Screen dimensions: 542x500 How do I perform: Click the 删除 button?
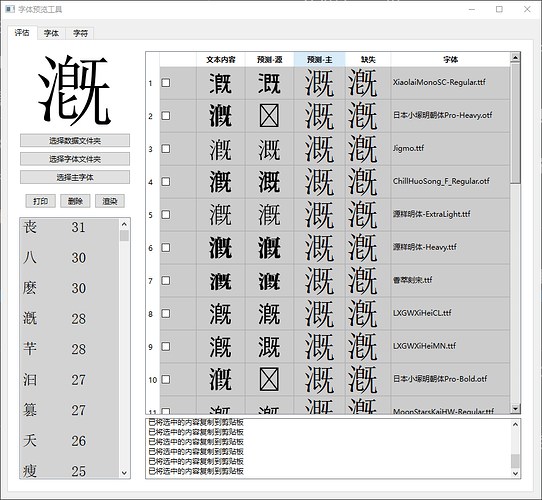tap(75, 201)
